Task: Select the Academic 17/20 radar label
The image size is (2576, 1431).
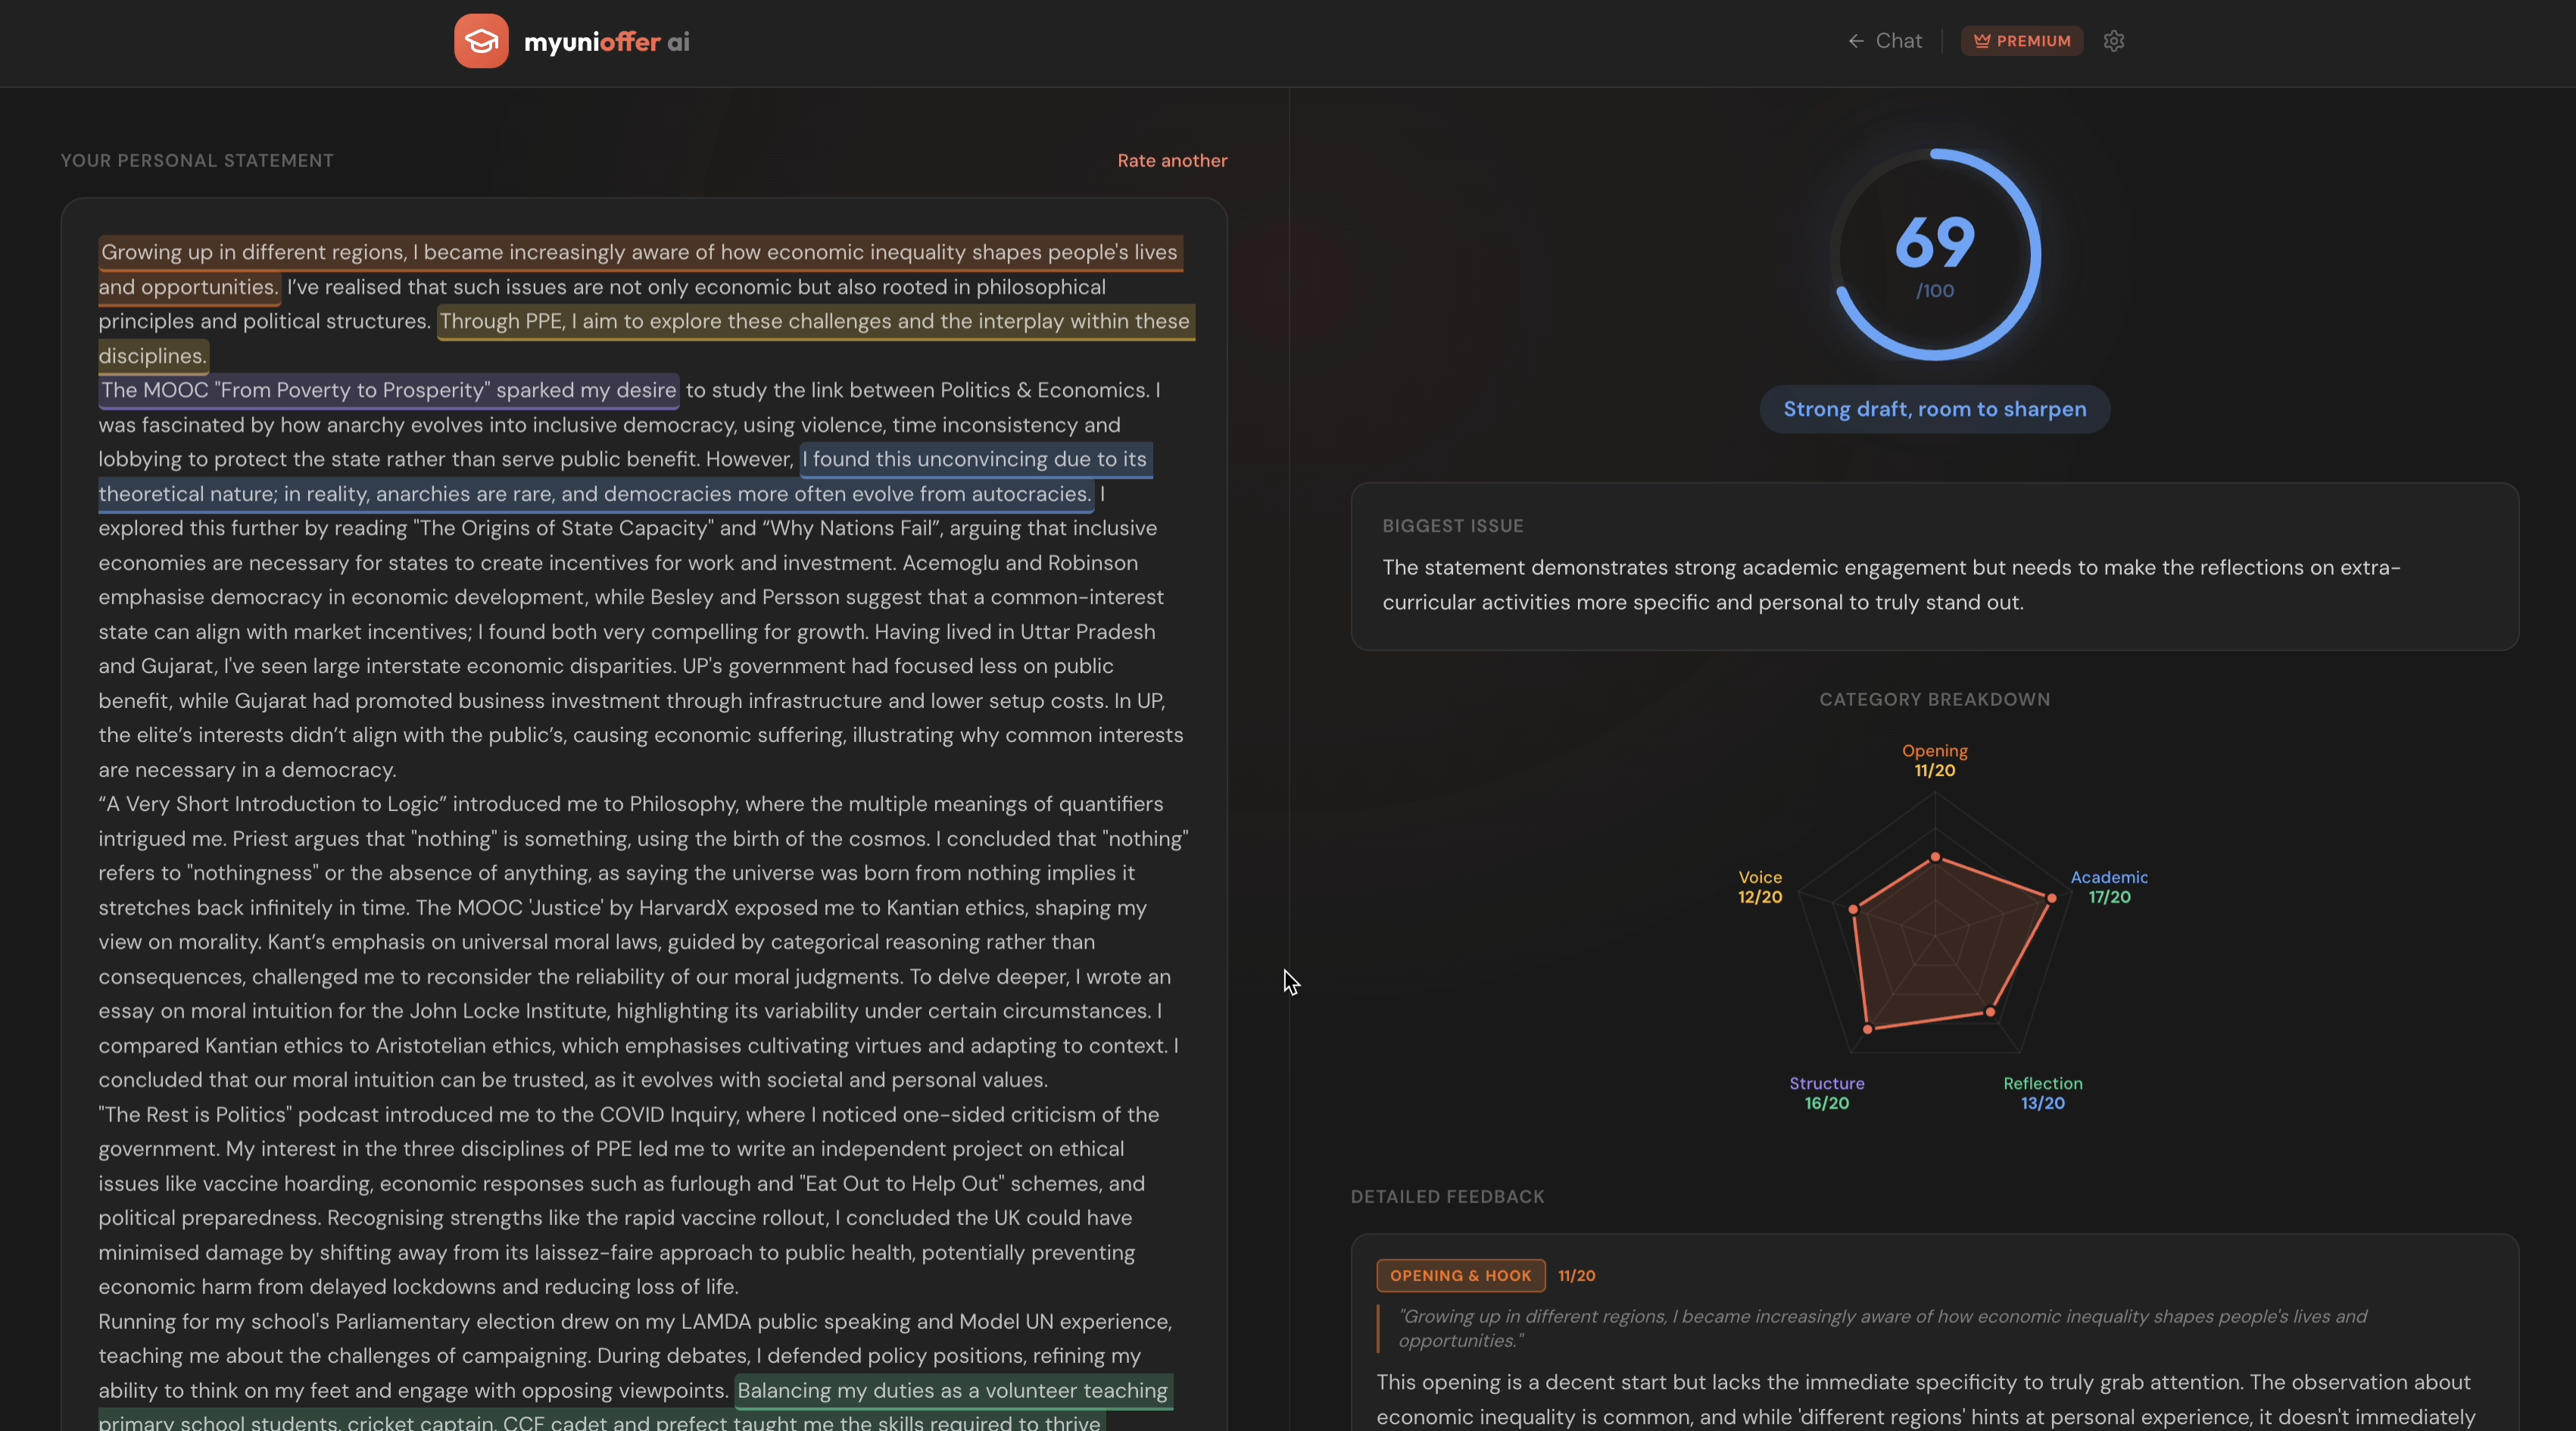Action: [x=2109, y=887]
